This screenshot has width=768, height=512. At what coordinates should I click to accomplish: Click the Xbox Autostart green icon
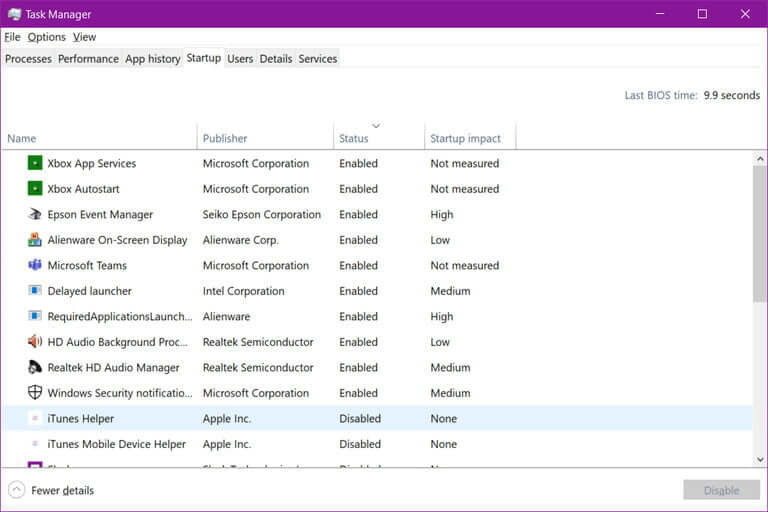click(x=35, y=188)
